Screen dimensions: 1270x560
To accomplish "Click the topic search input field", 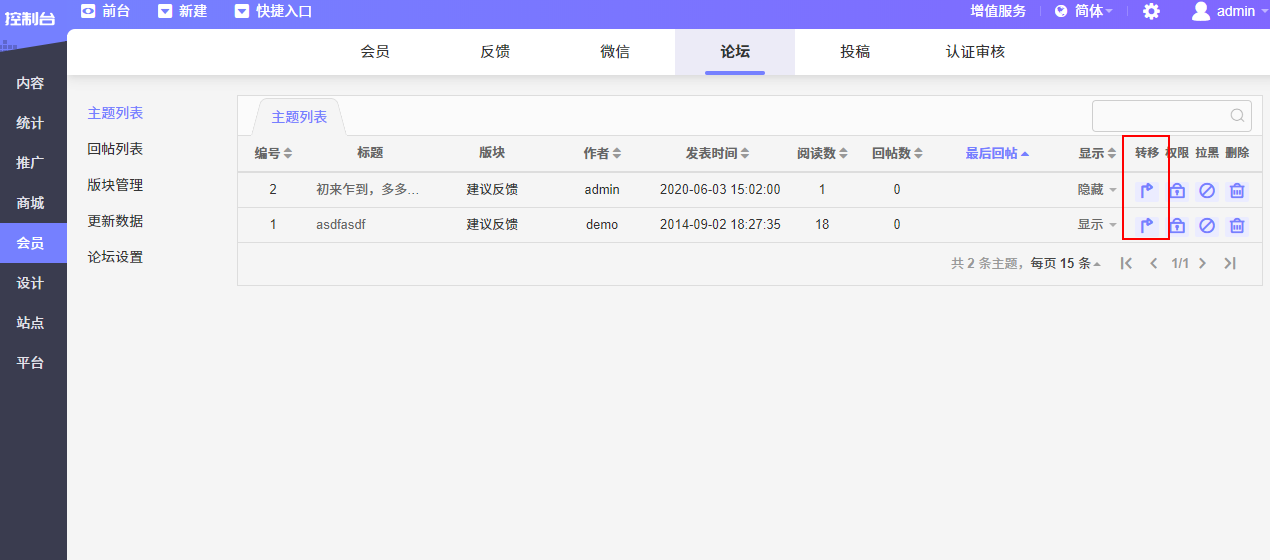I will point(1160,115).
